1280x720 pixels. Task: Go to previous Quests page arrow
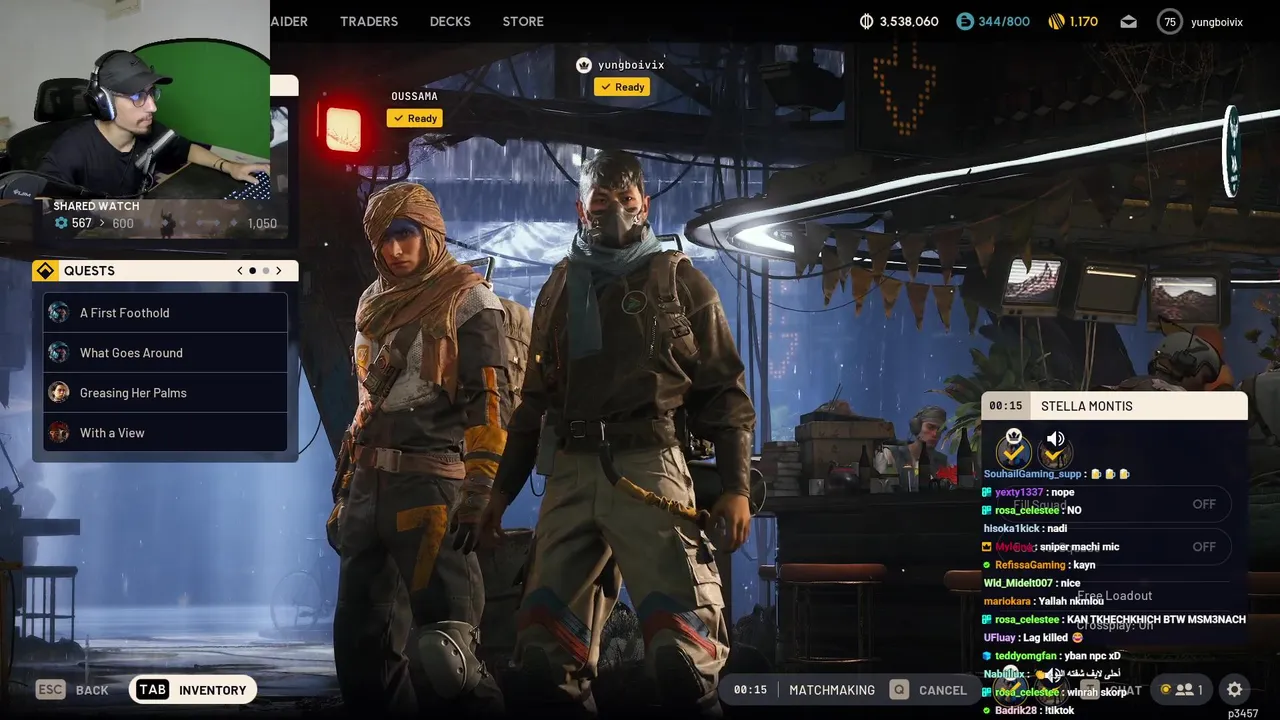pyautogui.click(x=240, y=271)
